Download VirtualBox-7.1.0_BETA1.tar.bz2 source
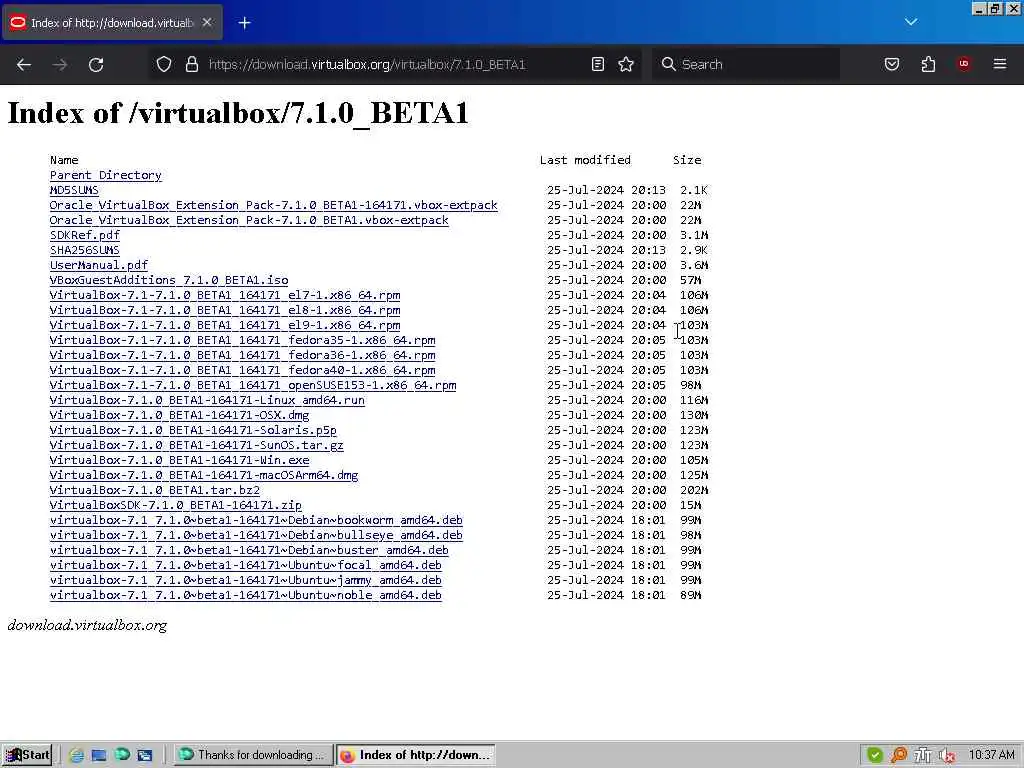Viewport: 1024px width, 768px height. (155, 490)
